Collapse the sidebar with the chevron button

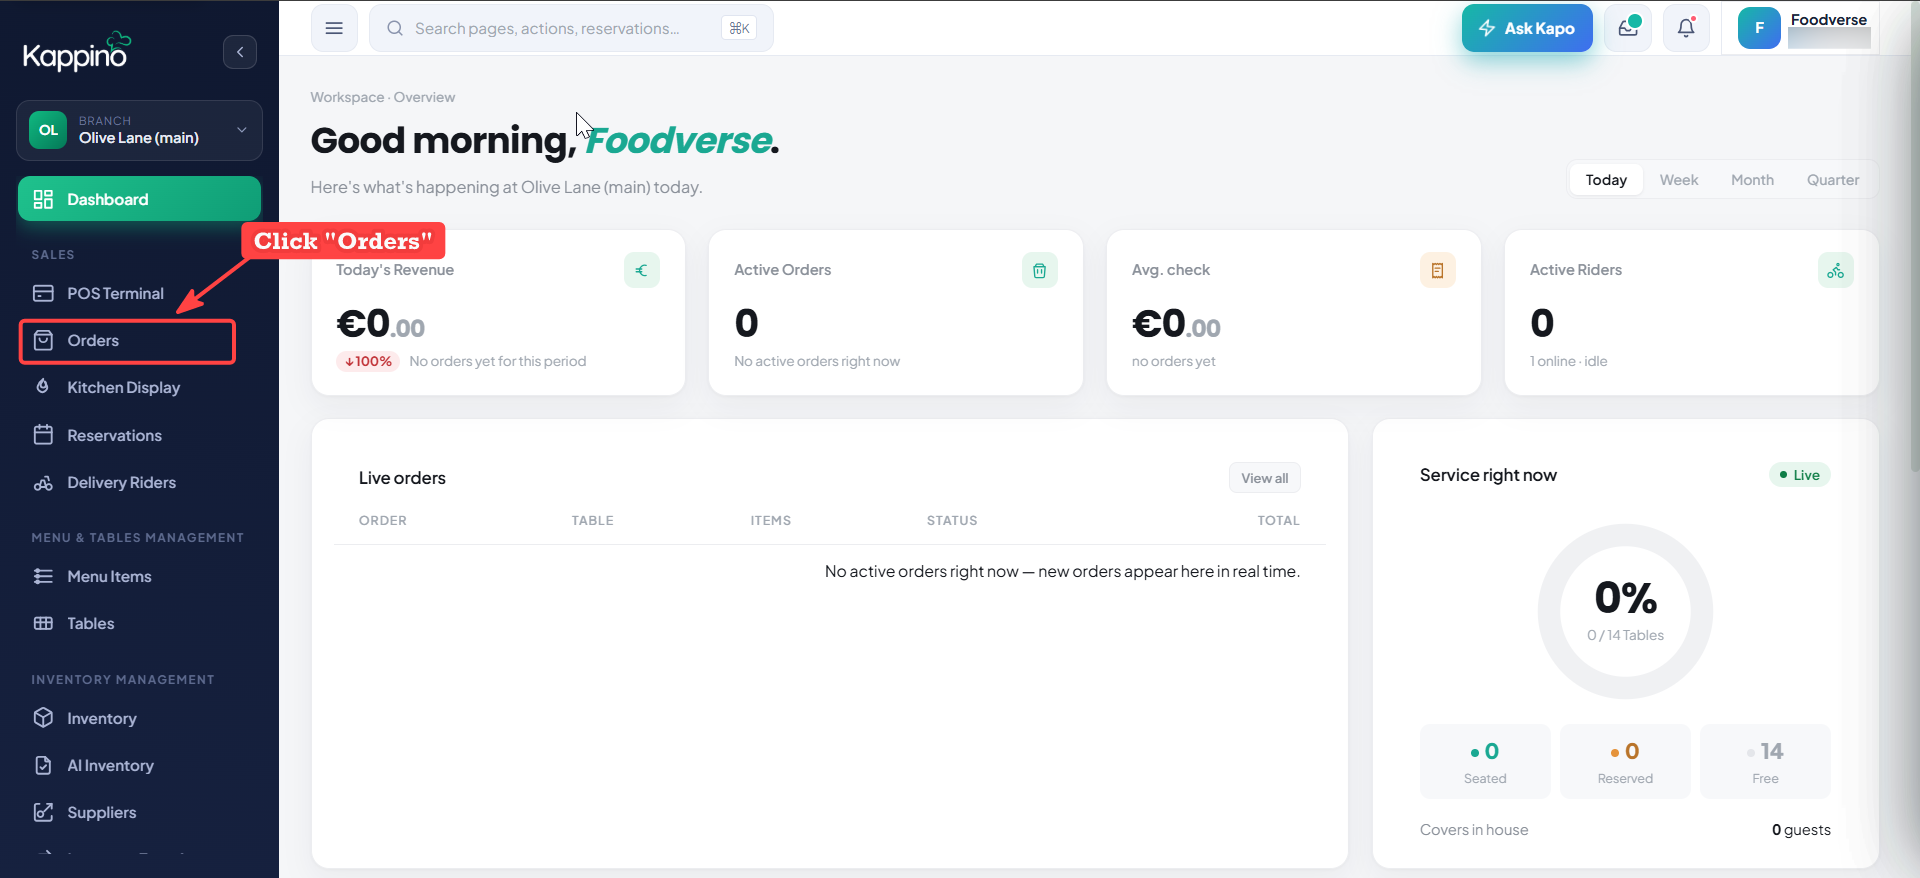[x=240, y=52]
